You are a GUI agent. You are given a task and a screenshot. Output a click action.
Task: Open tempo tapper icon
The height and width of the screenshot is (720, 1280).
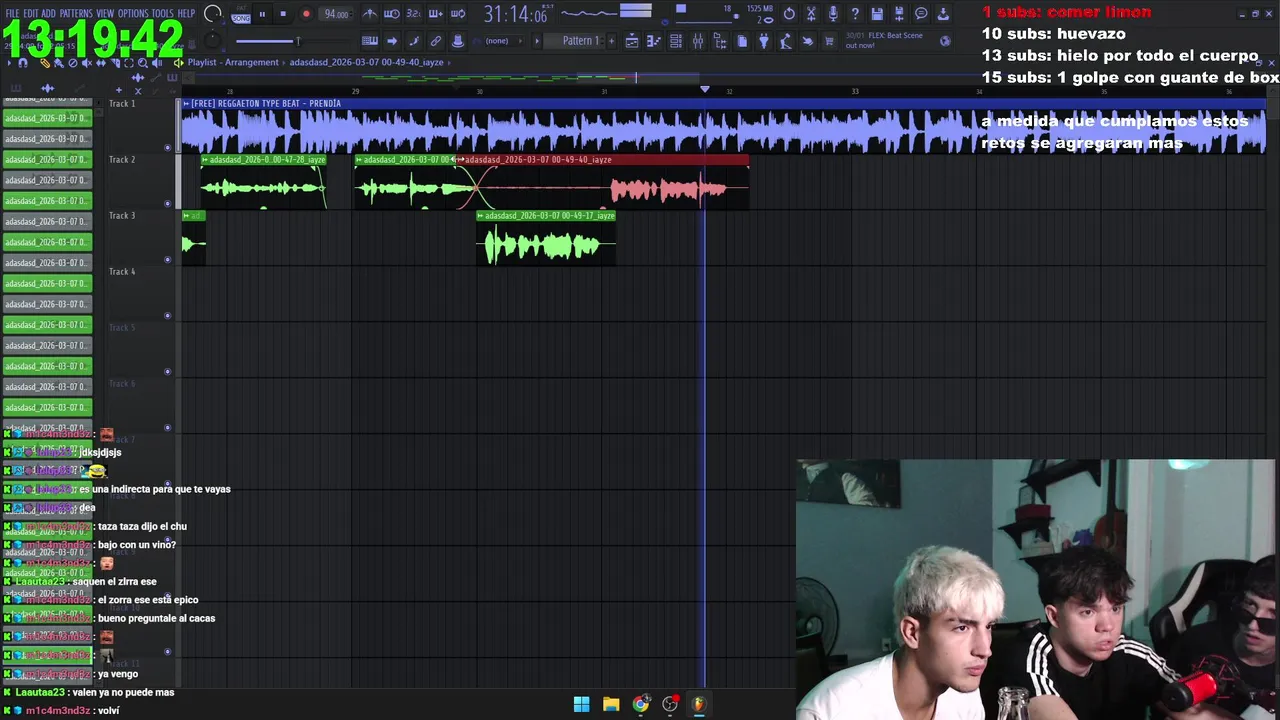pyautogui.click(x=786, y=41)
